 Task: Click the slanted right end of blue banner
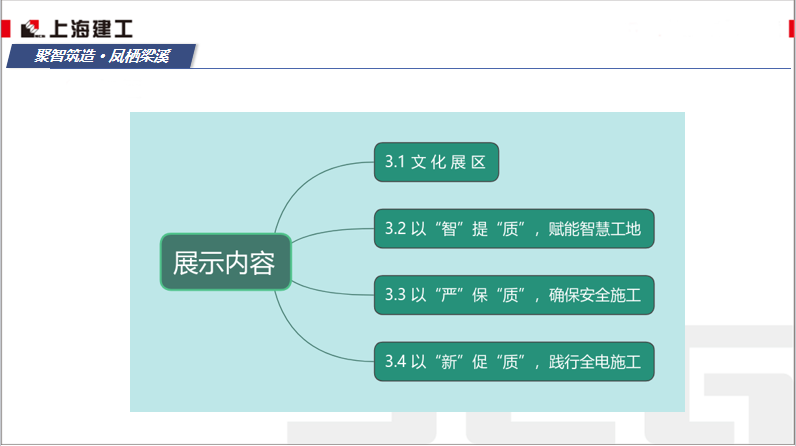click(x=190, y=56)
